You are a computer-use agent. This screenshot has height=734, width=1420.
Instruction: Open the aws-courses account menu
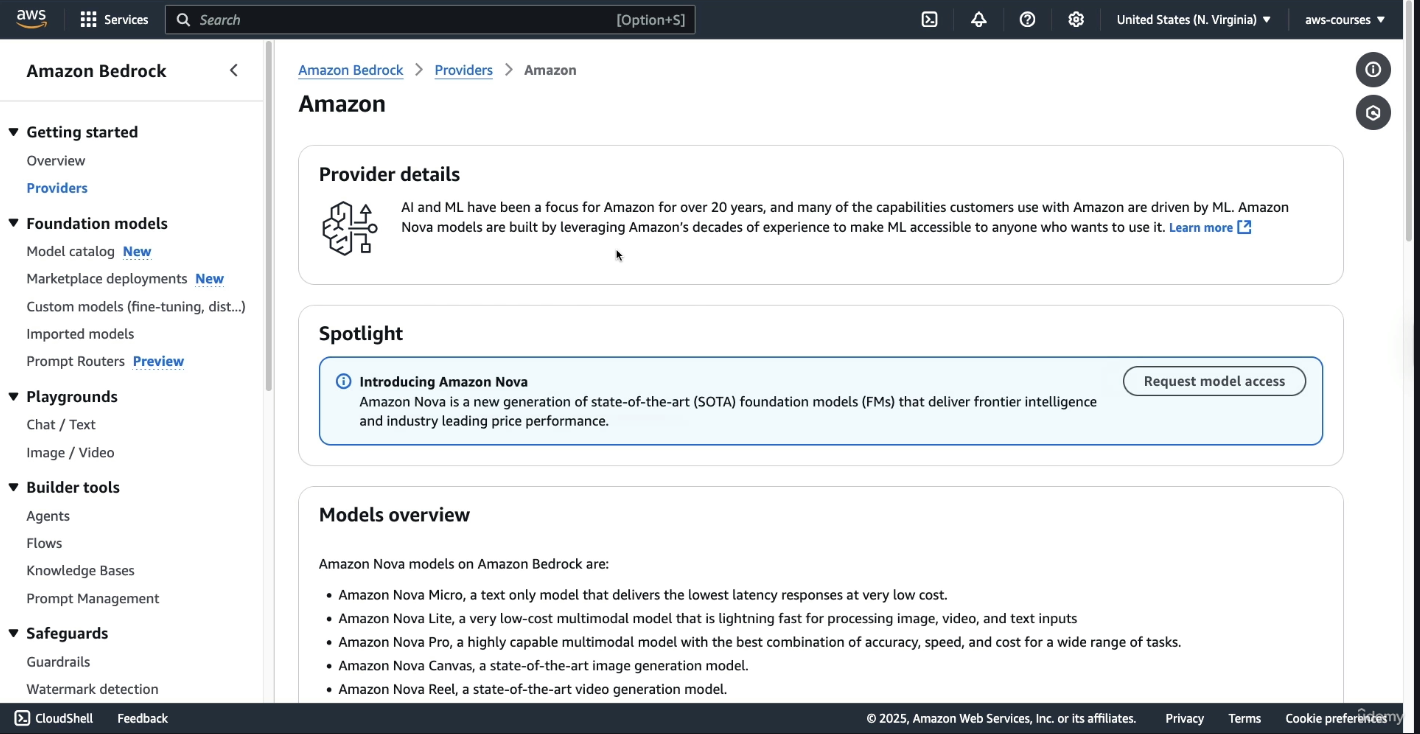(1345, 19)
